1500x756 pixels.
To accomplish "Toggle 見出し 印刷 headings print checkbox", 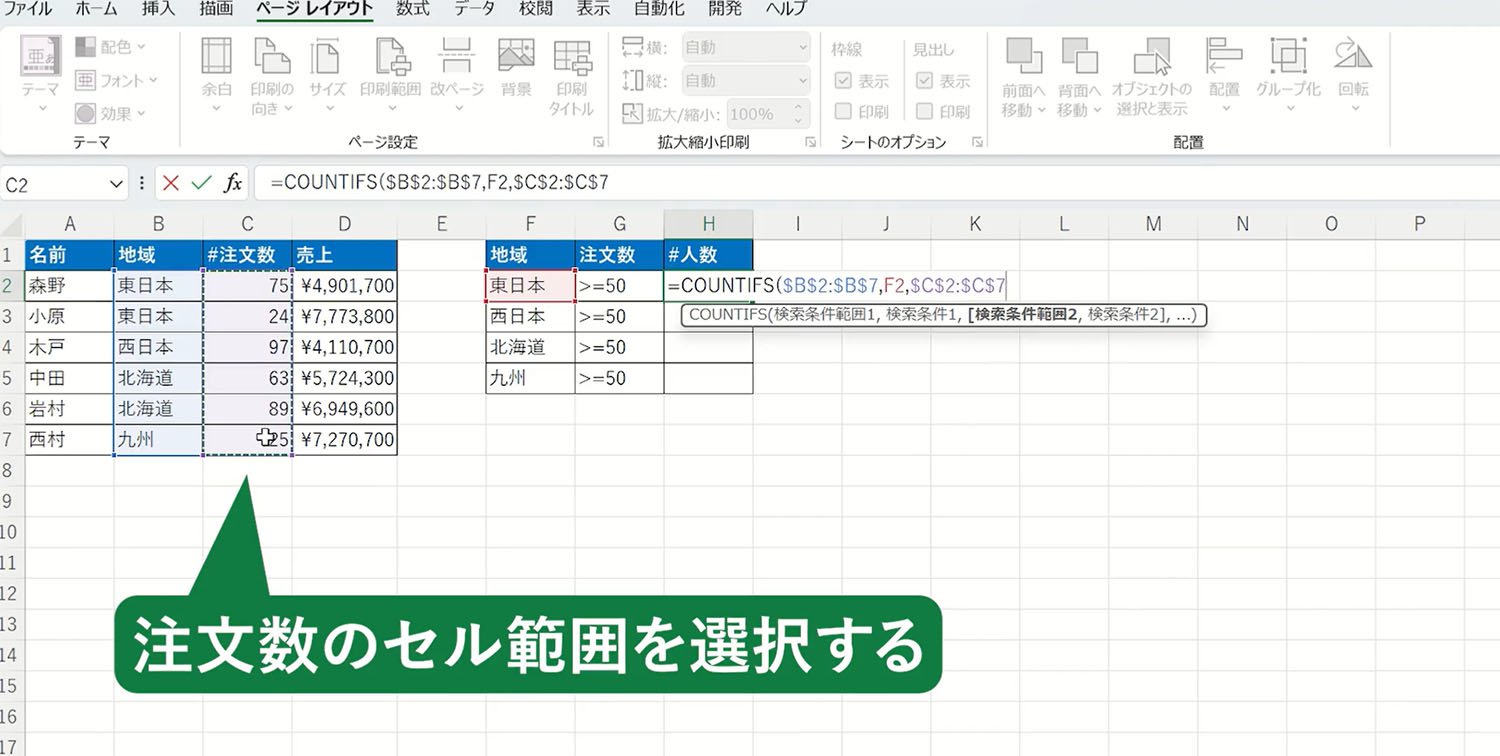I will (x=925, y=111).
